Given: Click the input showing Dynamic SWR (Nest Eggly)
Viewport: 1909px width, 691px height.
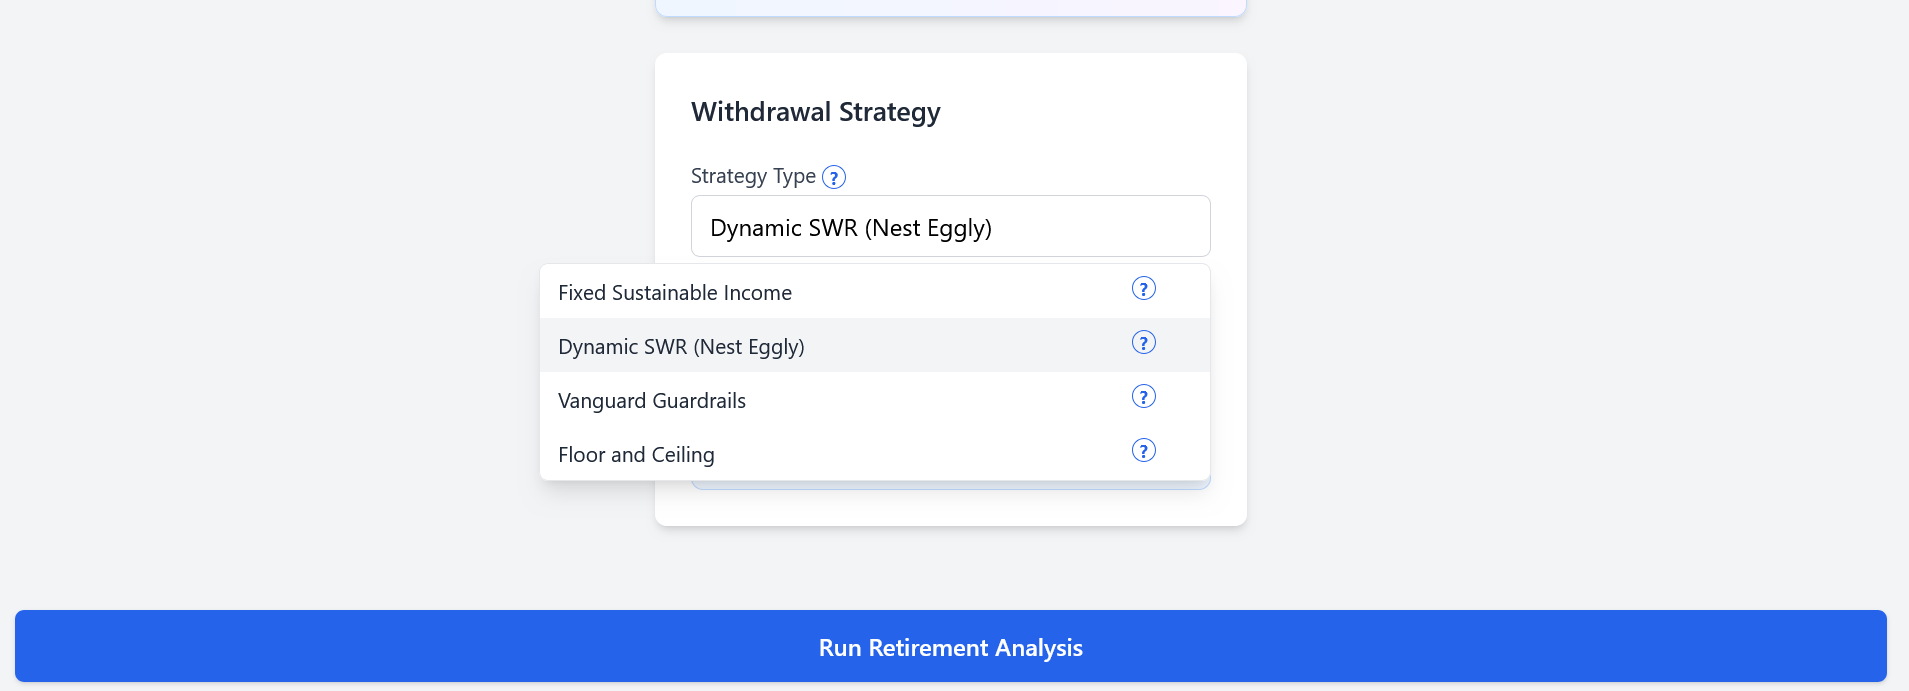Looking at the screenshot, I should [x=949, y=226].
